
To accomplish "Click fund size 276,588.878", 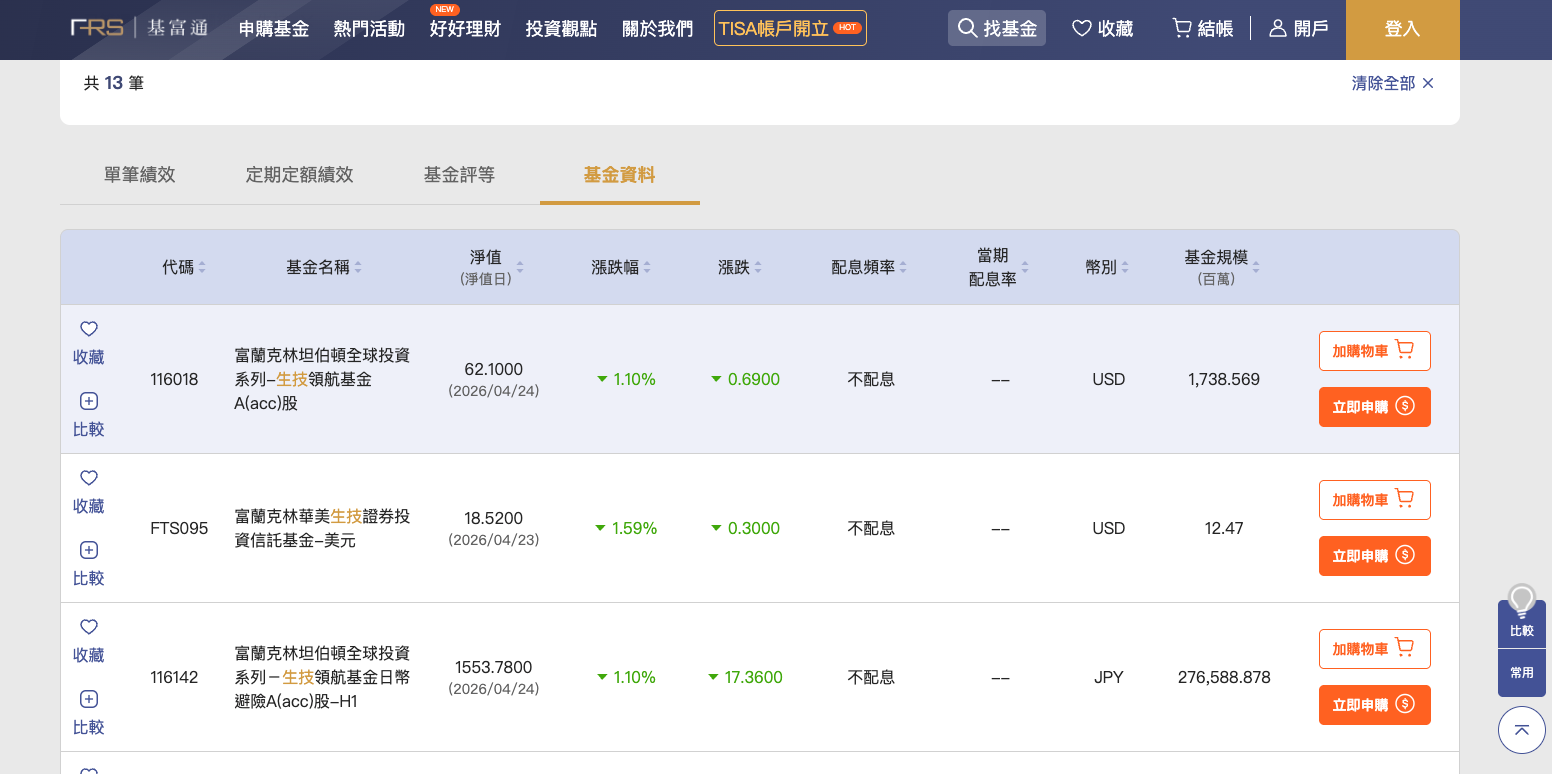I will tap(1224, 678).
